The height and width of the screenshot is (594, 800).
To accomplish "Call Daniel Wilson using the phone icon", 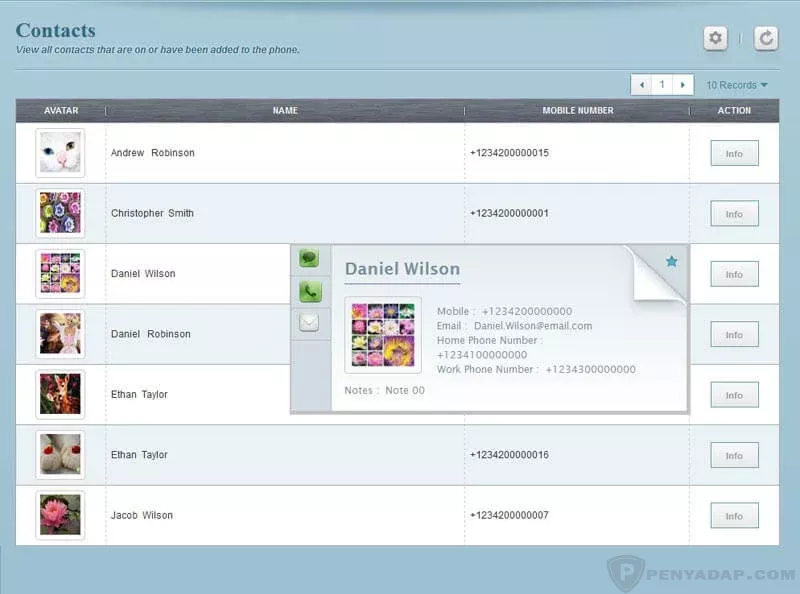I will pos(310,291).
